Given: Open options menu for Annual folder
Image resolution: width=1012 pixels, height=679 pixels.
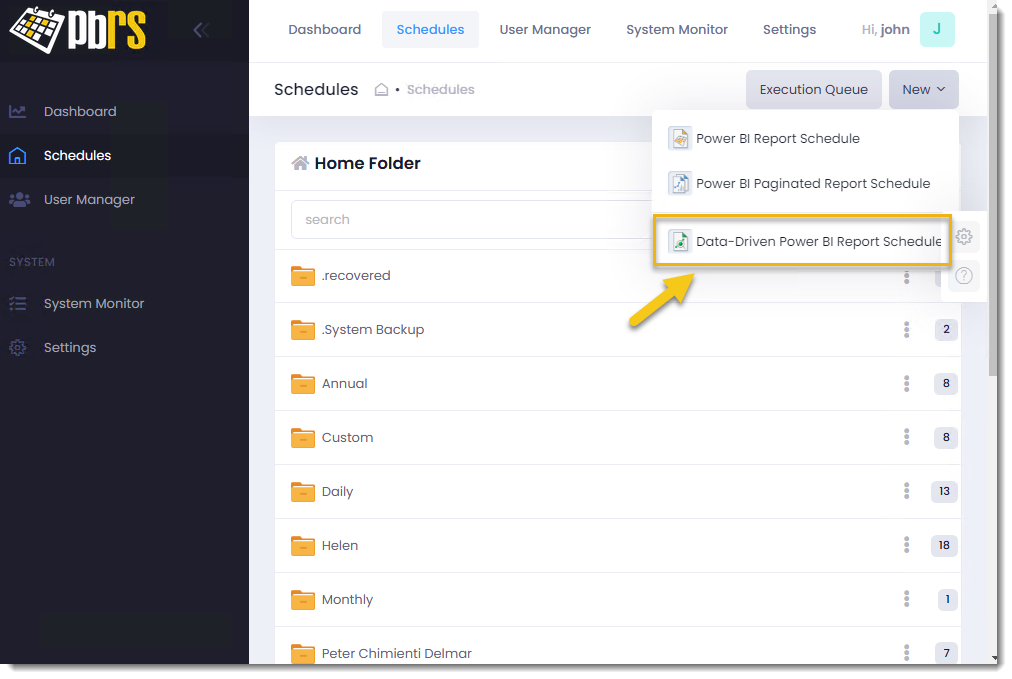Looking at the screenshot, I should (906, 384).
